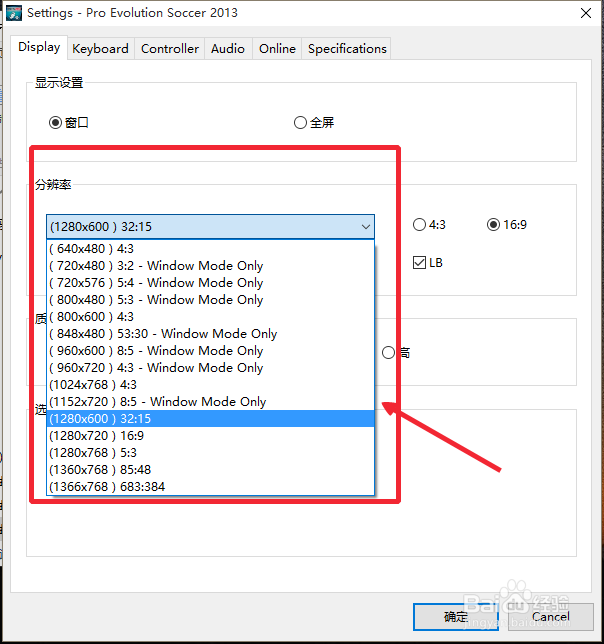Open the Audio tab

coord(228,48)
